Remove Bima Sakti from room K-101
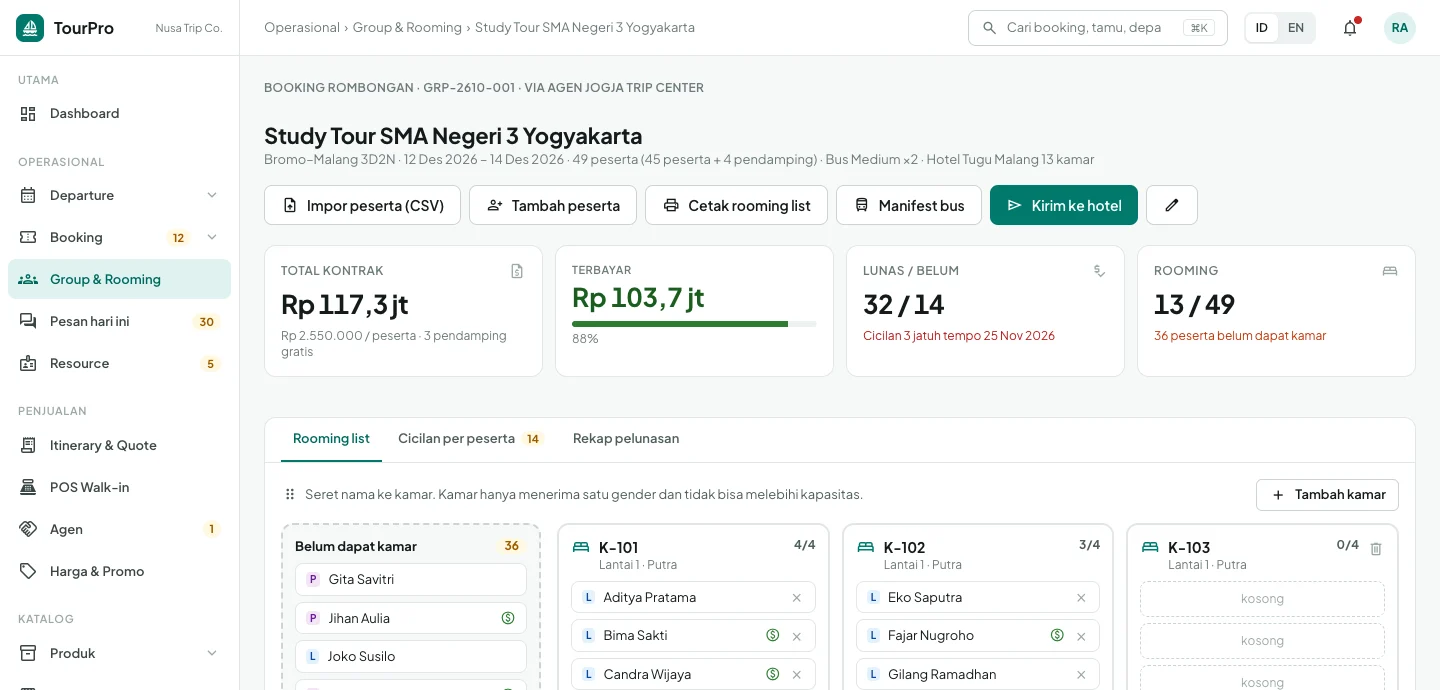The width and height of the screenshot is (1440, 690). [x=797, y=636]
